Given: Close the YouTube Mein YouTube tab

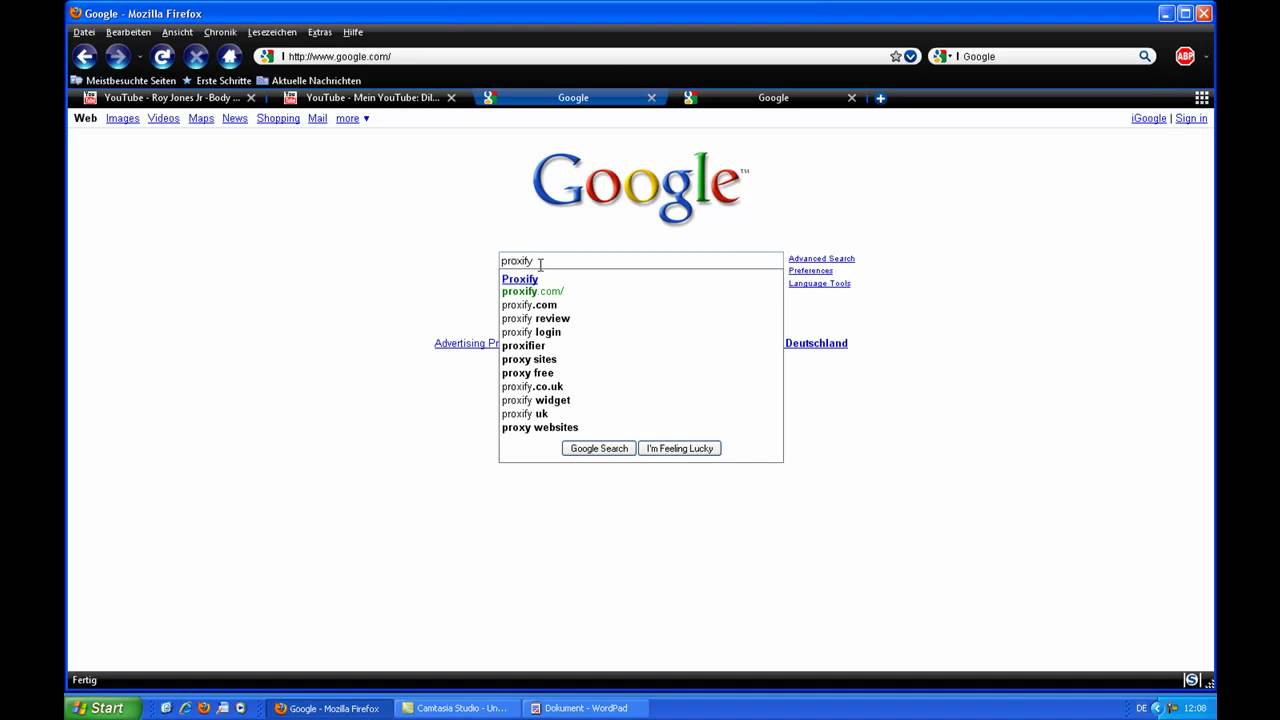Looking at the screenshot, I should [451, 98].
